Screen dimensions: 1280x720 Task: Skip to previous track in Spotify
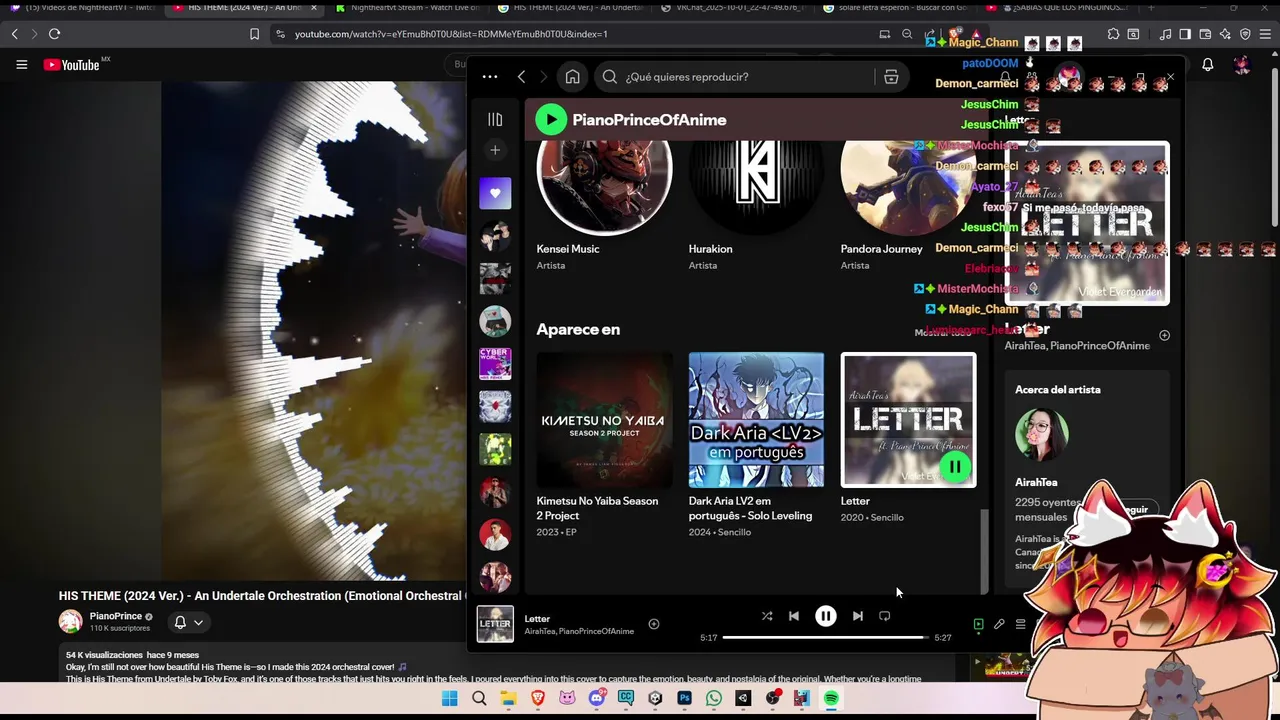pos(794,616)
